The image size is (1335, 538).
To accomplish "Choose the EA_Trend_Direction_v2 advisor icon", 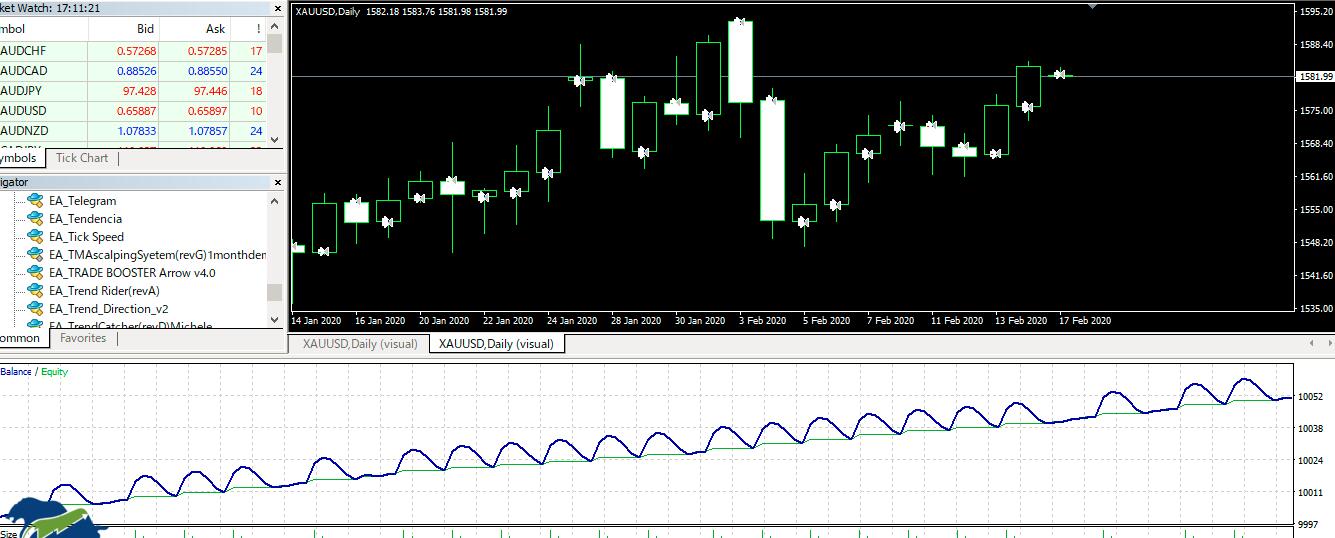I will 35,309.
